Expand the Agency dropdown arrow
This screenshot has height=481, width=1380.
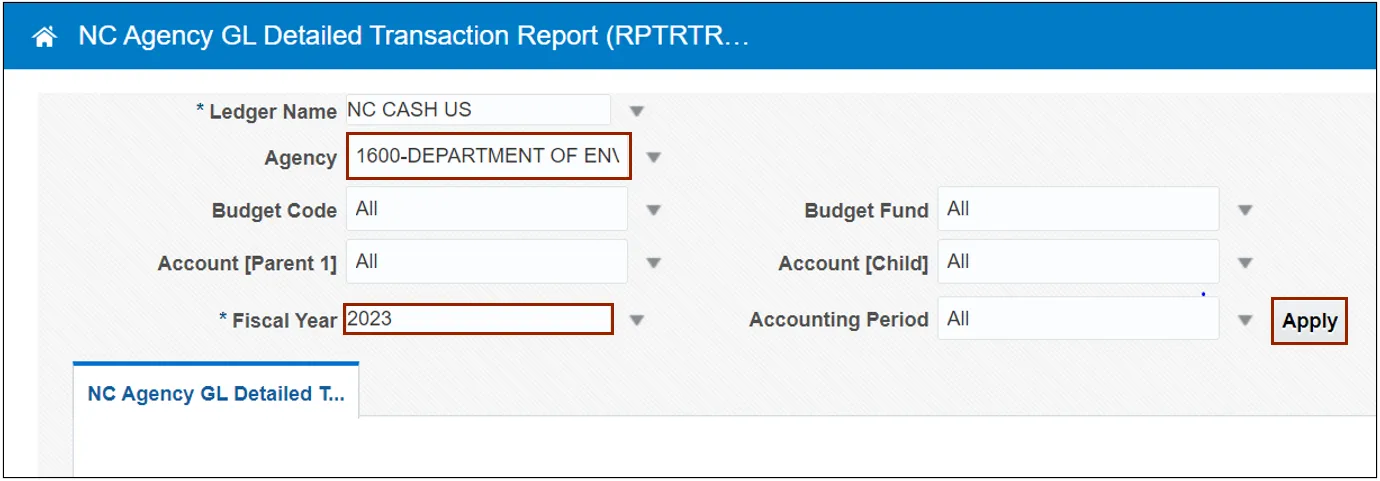(x=653, y=157)
